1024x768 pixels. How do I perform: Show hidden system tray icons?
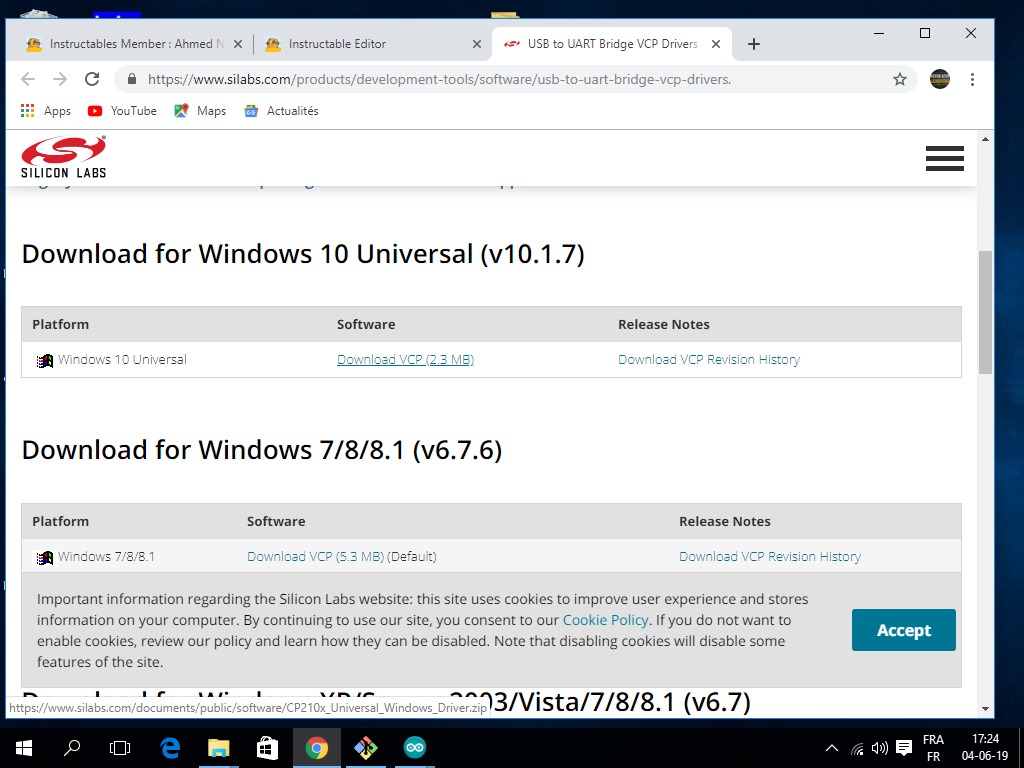pyautogui.click(x=831, y=748)
